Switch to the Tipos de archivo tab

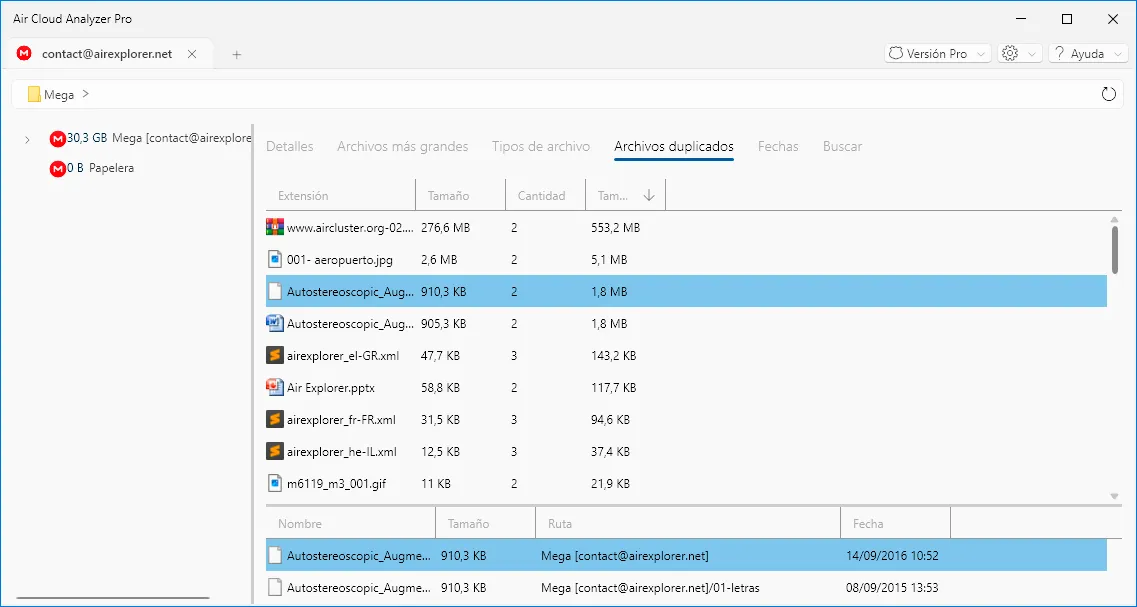[541, 146]
